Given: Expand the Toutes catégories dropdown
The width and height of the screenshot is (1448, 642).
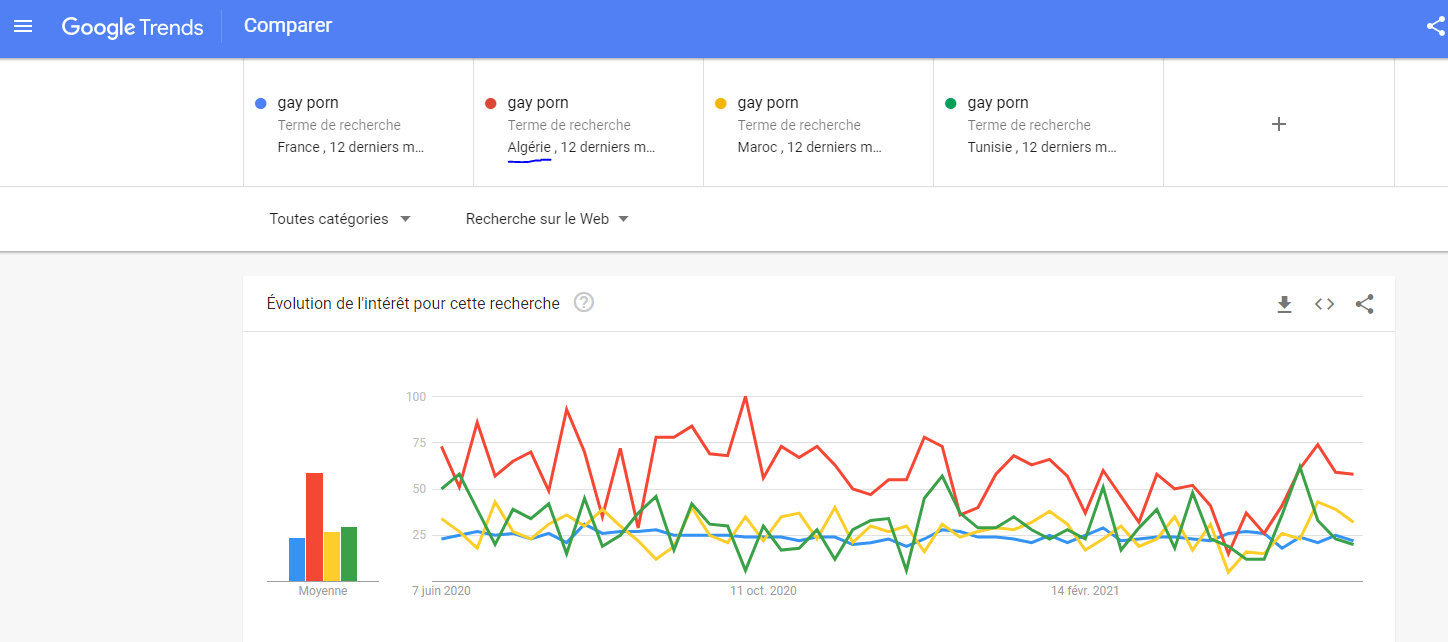Looking at the screenshot, I should pyautogui.click(x=340, y=219).
